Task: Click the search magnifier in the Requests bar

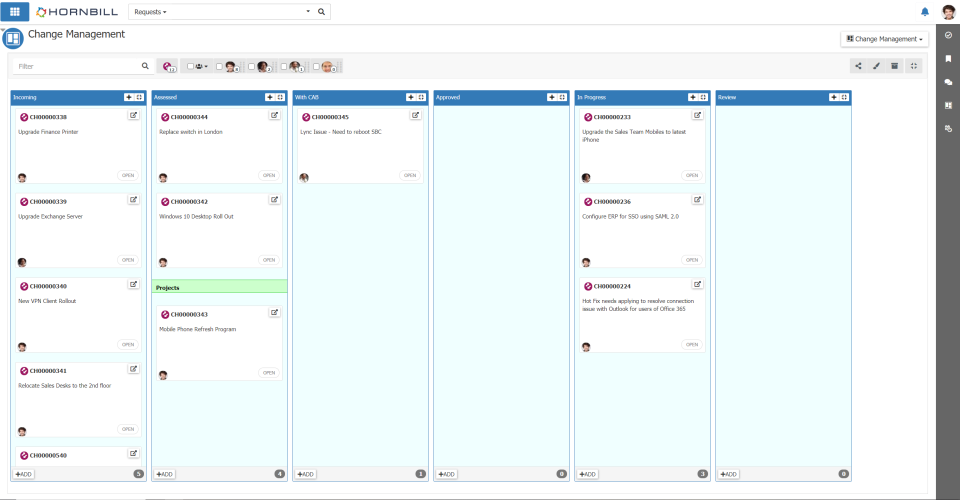Action: coord(321,12)
